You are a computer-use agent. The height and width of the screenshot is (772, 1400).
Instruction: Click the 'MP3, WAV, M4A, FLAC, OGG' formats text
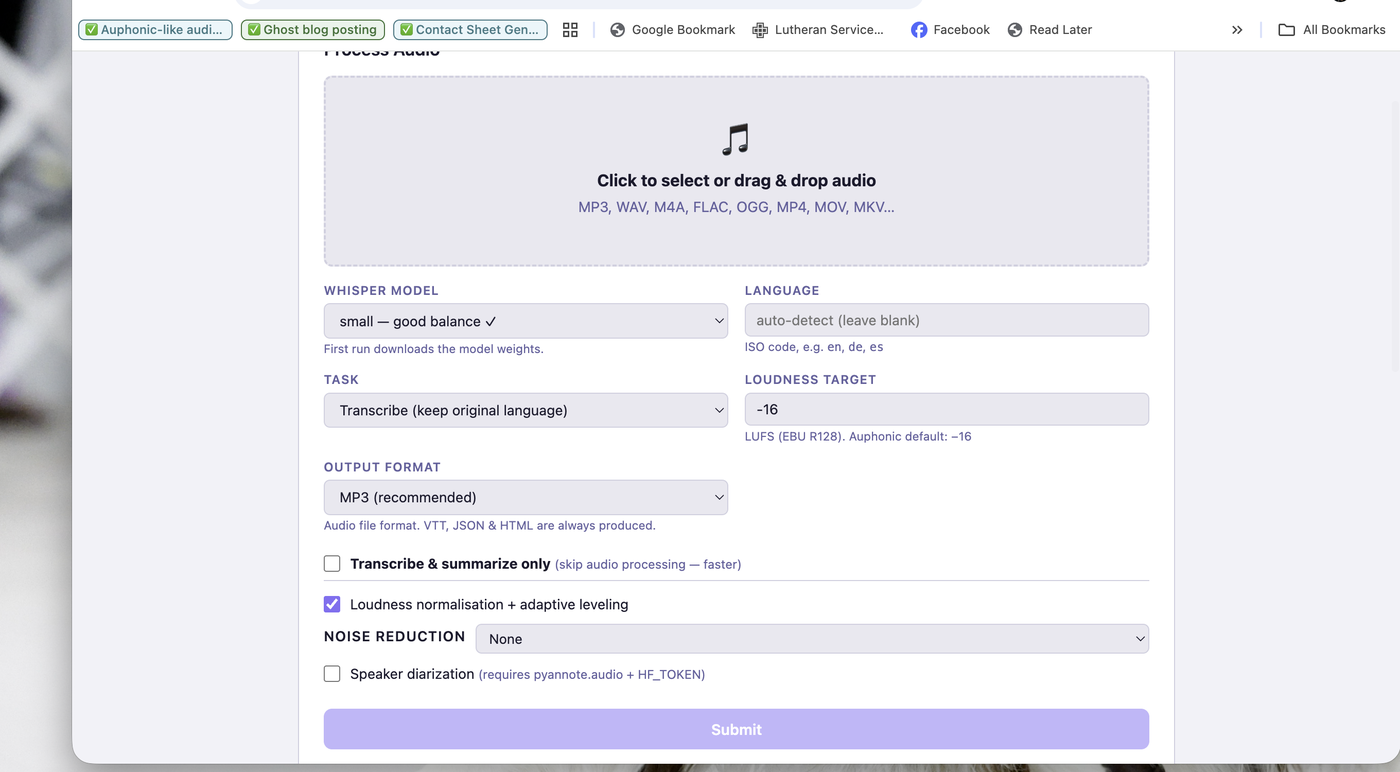click(736, 207)
